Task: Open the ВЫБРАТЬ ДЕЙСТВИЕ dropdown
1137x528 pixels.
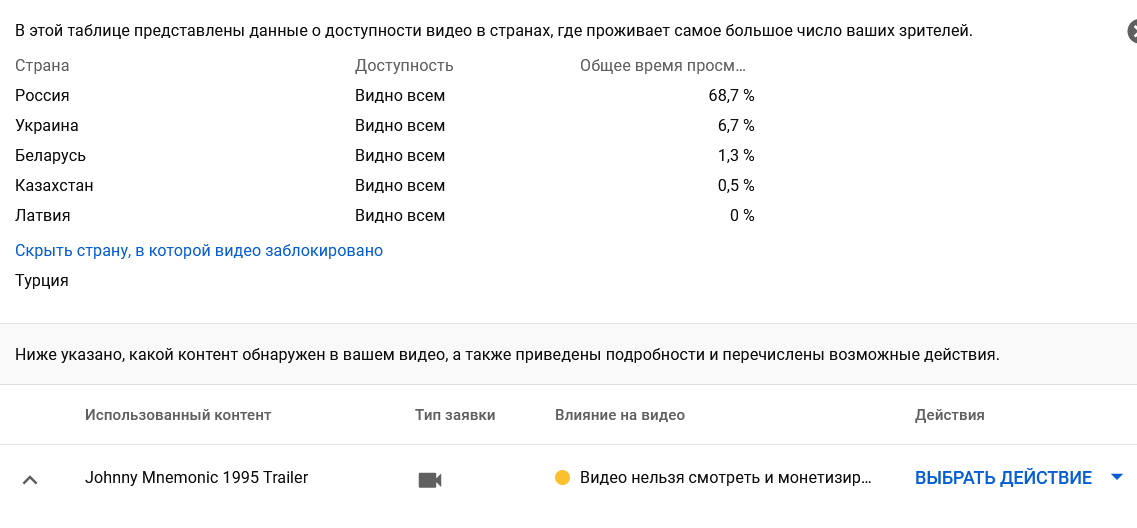Action: (1003, 478)
